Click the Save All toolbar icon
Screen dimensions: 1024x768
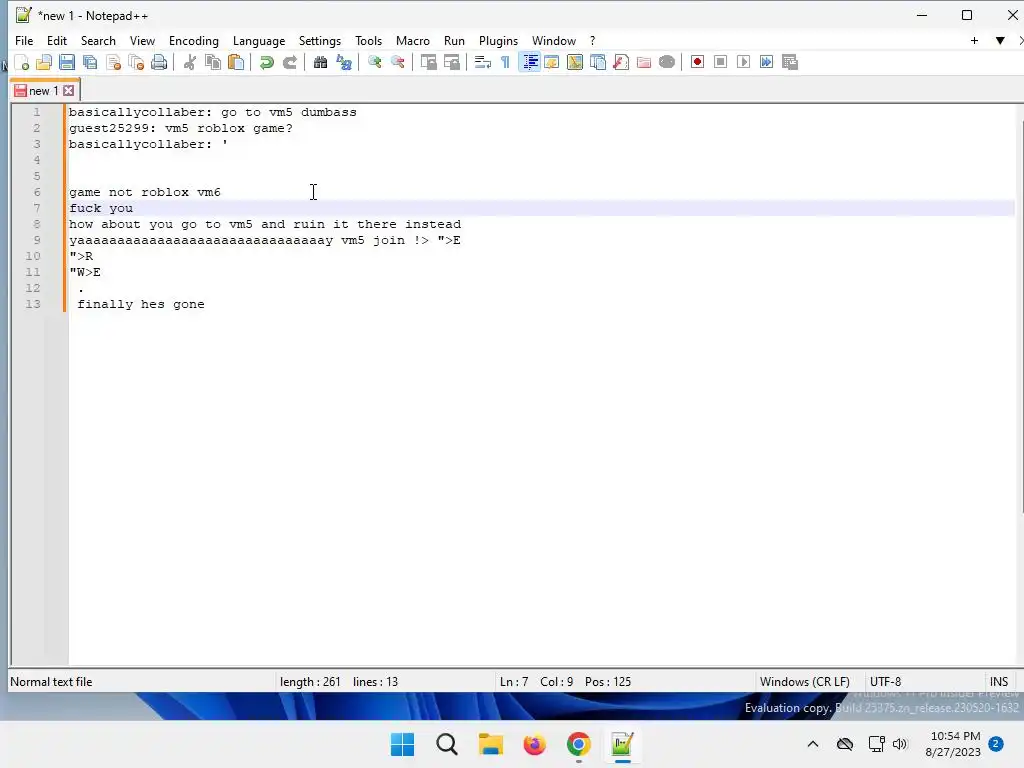90,62
